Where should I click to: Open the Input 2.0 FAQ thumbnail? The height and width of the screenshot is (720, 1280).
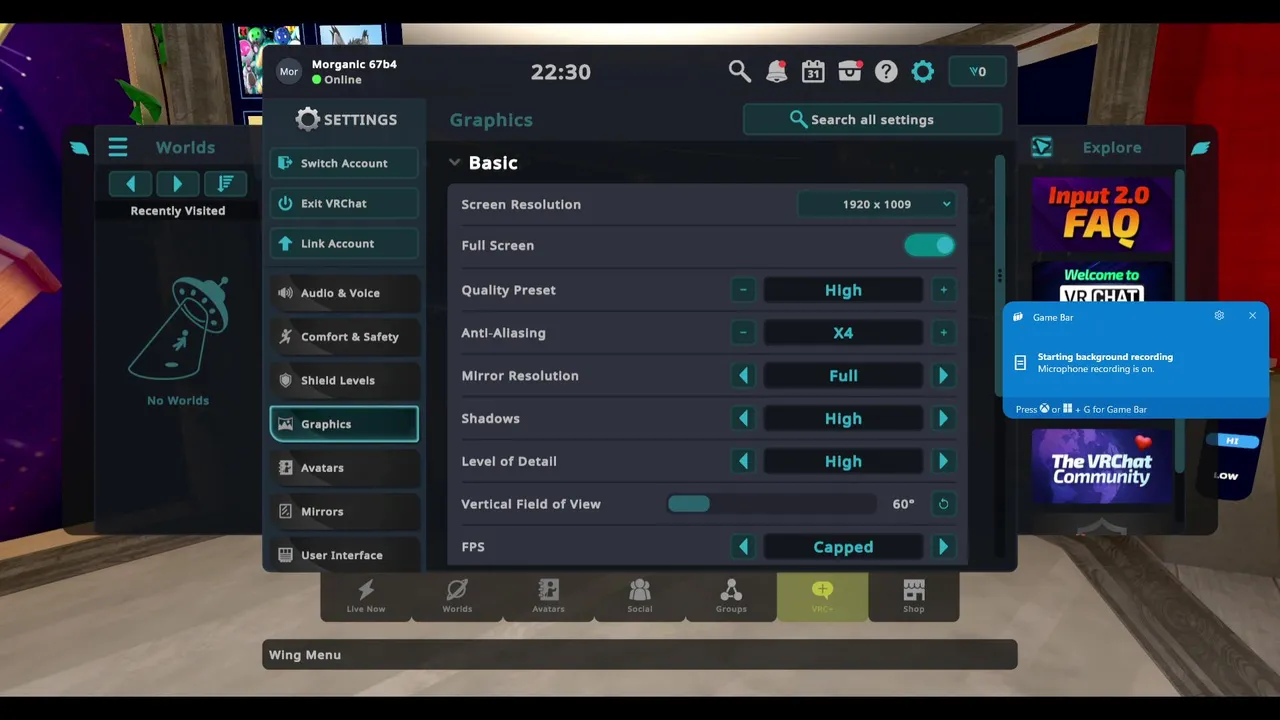click(x=1101, y=214)
